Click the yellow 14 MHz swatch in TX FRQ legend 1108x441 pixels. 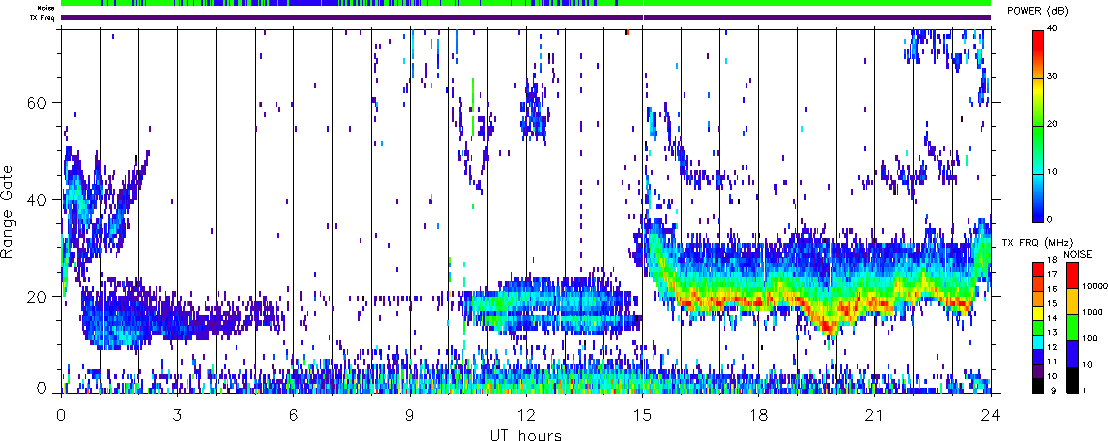click(x=1038, y=314)
